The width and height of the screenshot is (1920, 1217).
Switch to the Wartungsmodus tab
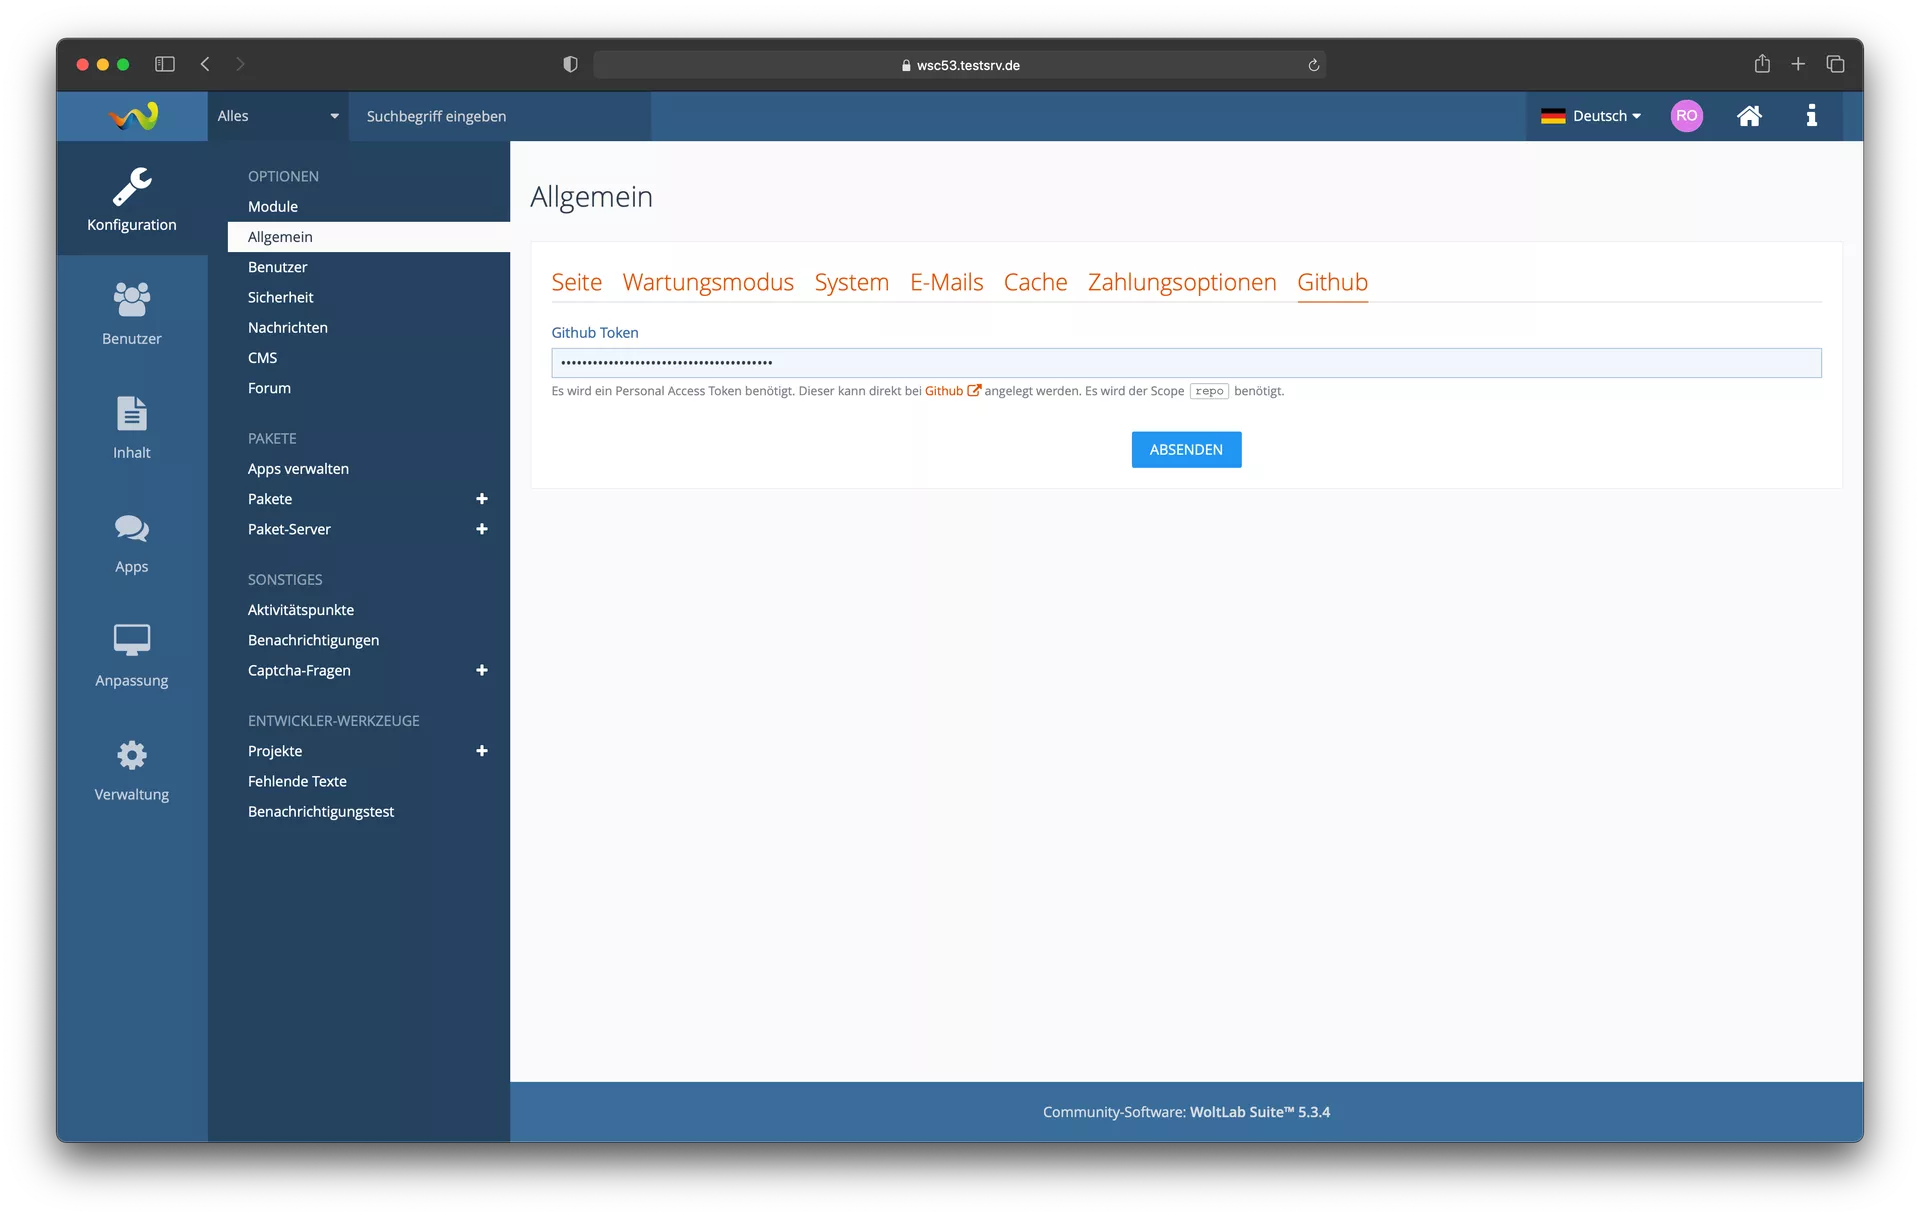[707, 282]
